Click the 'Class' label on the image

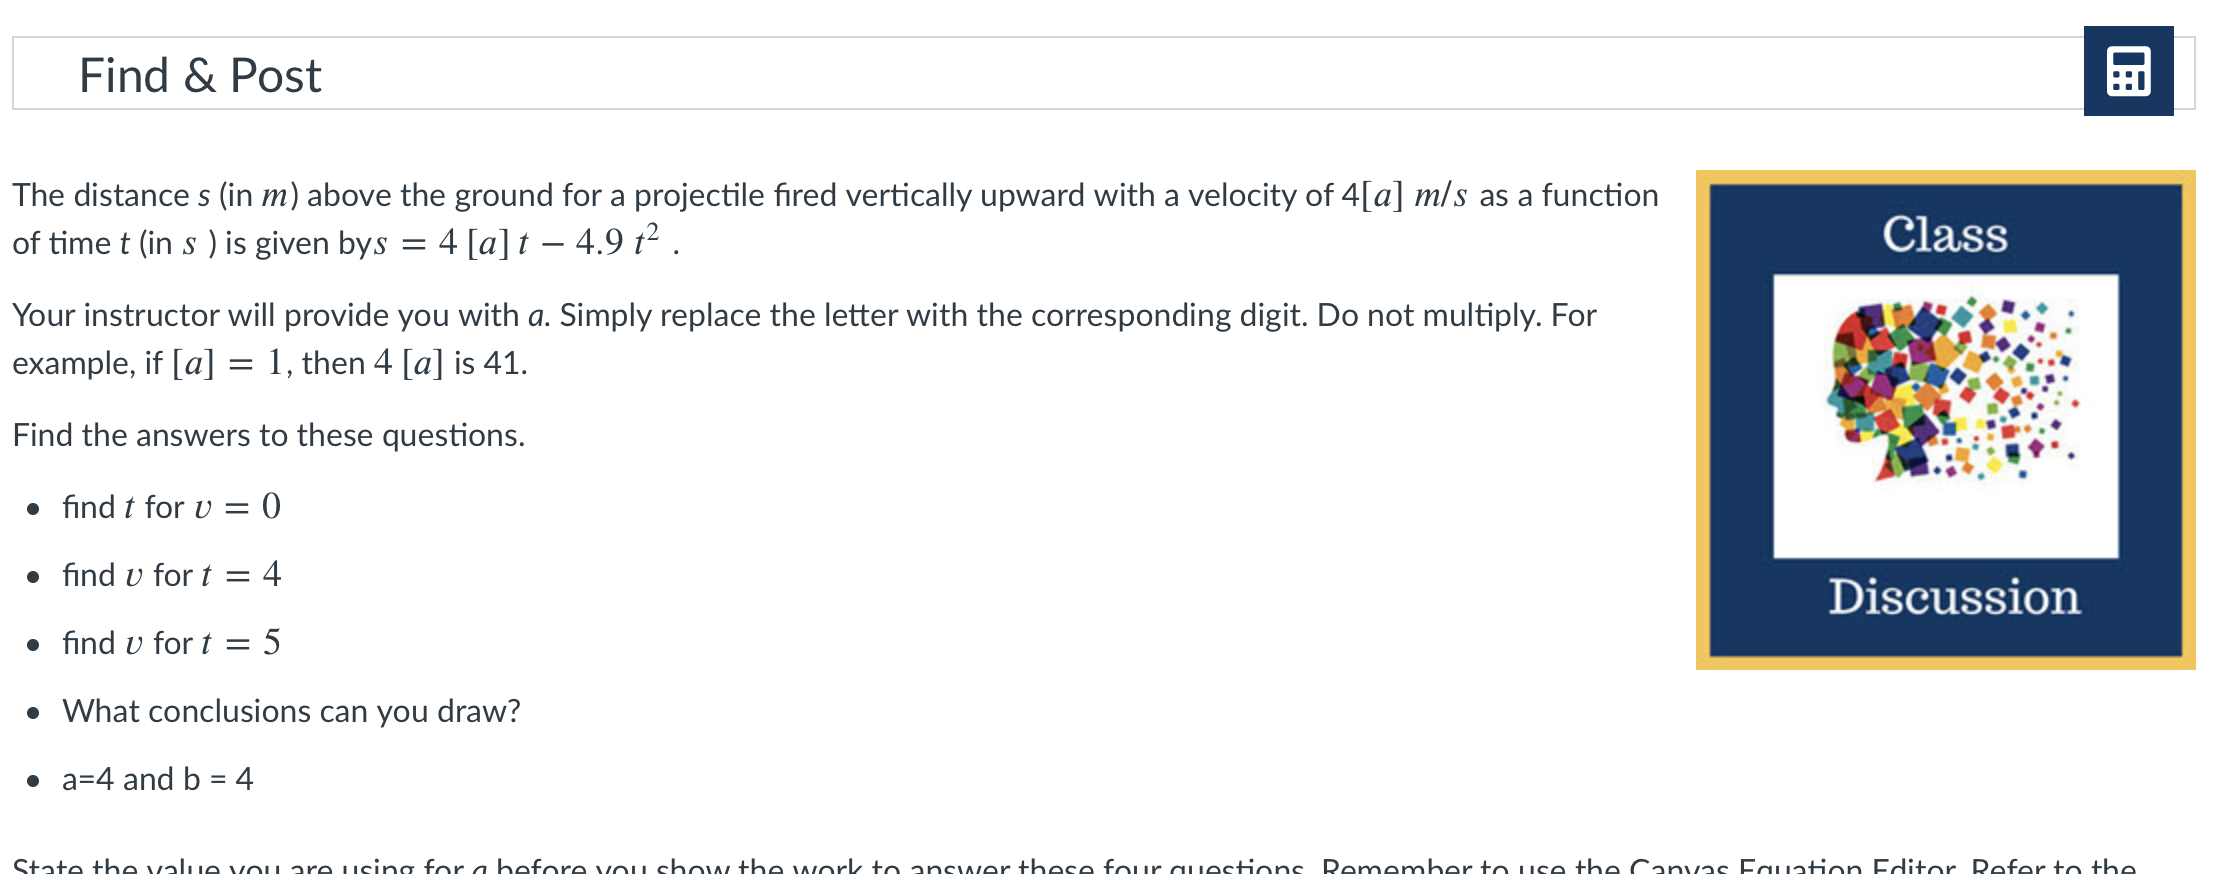point(1948,235)
